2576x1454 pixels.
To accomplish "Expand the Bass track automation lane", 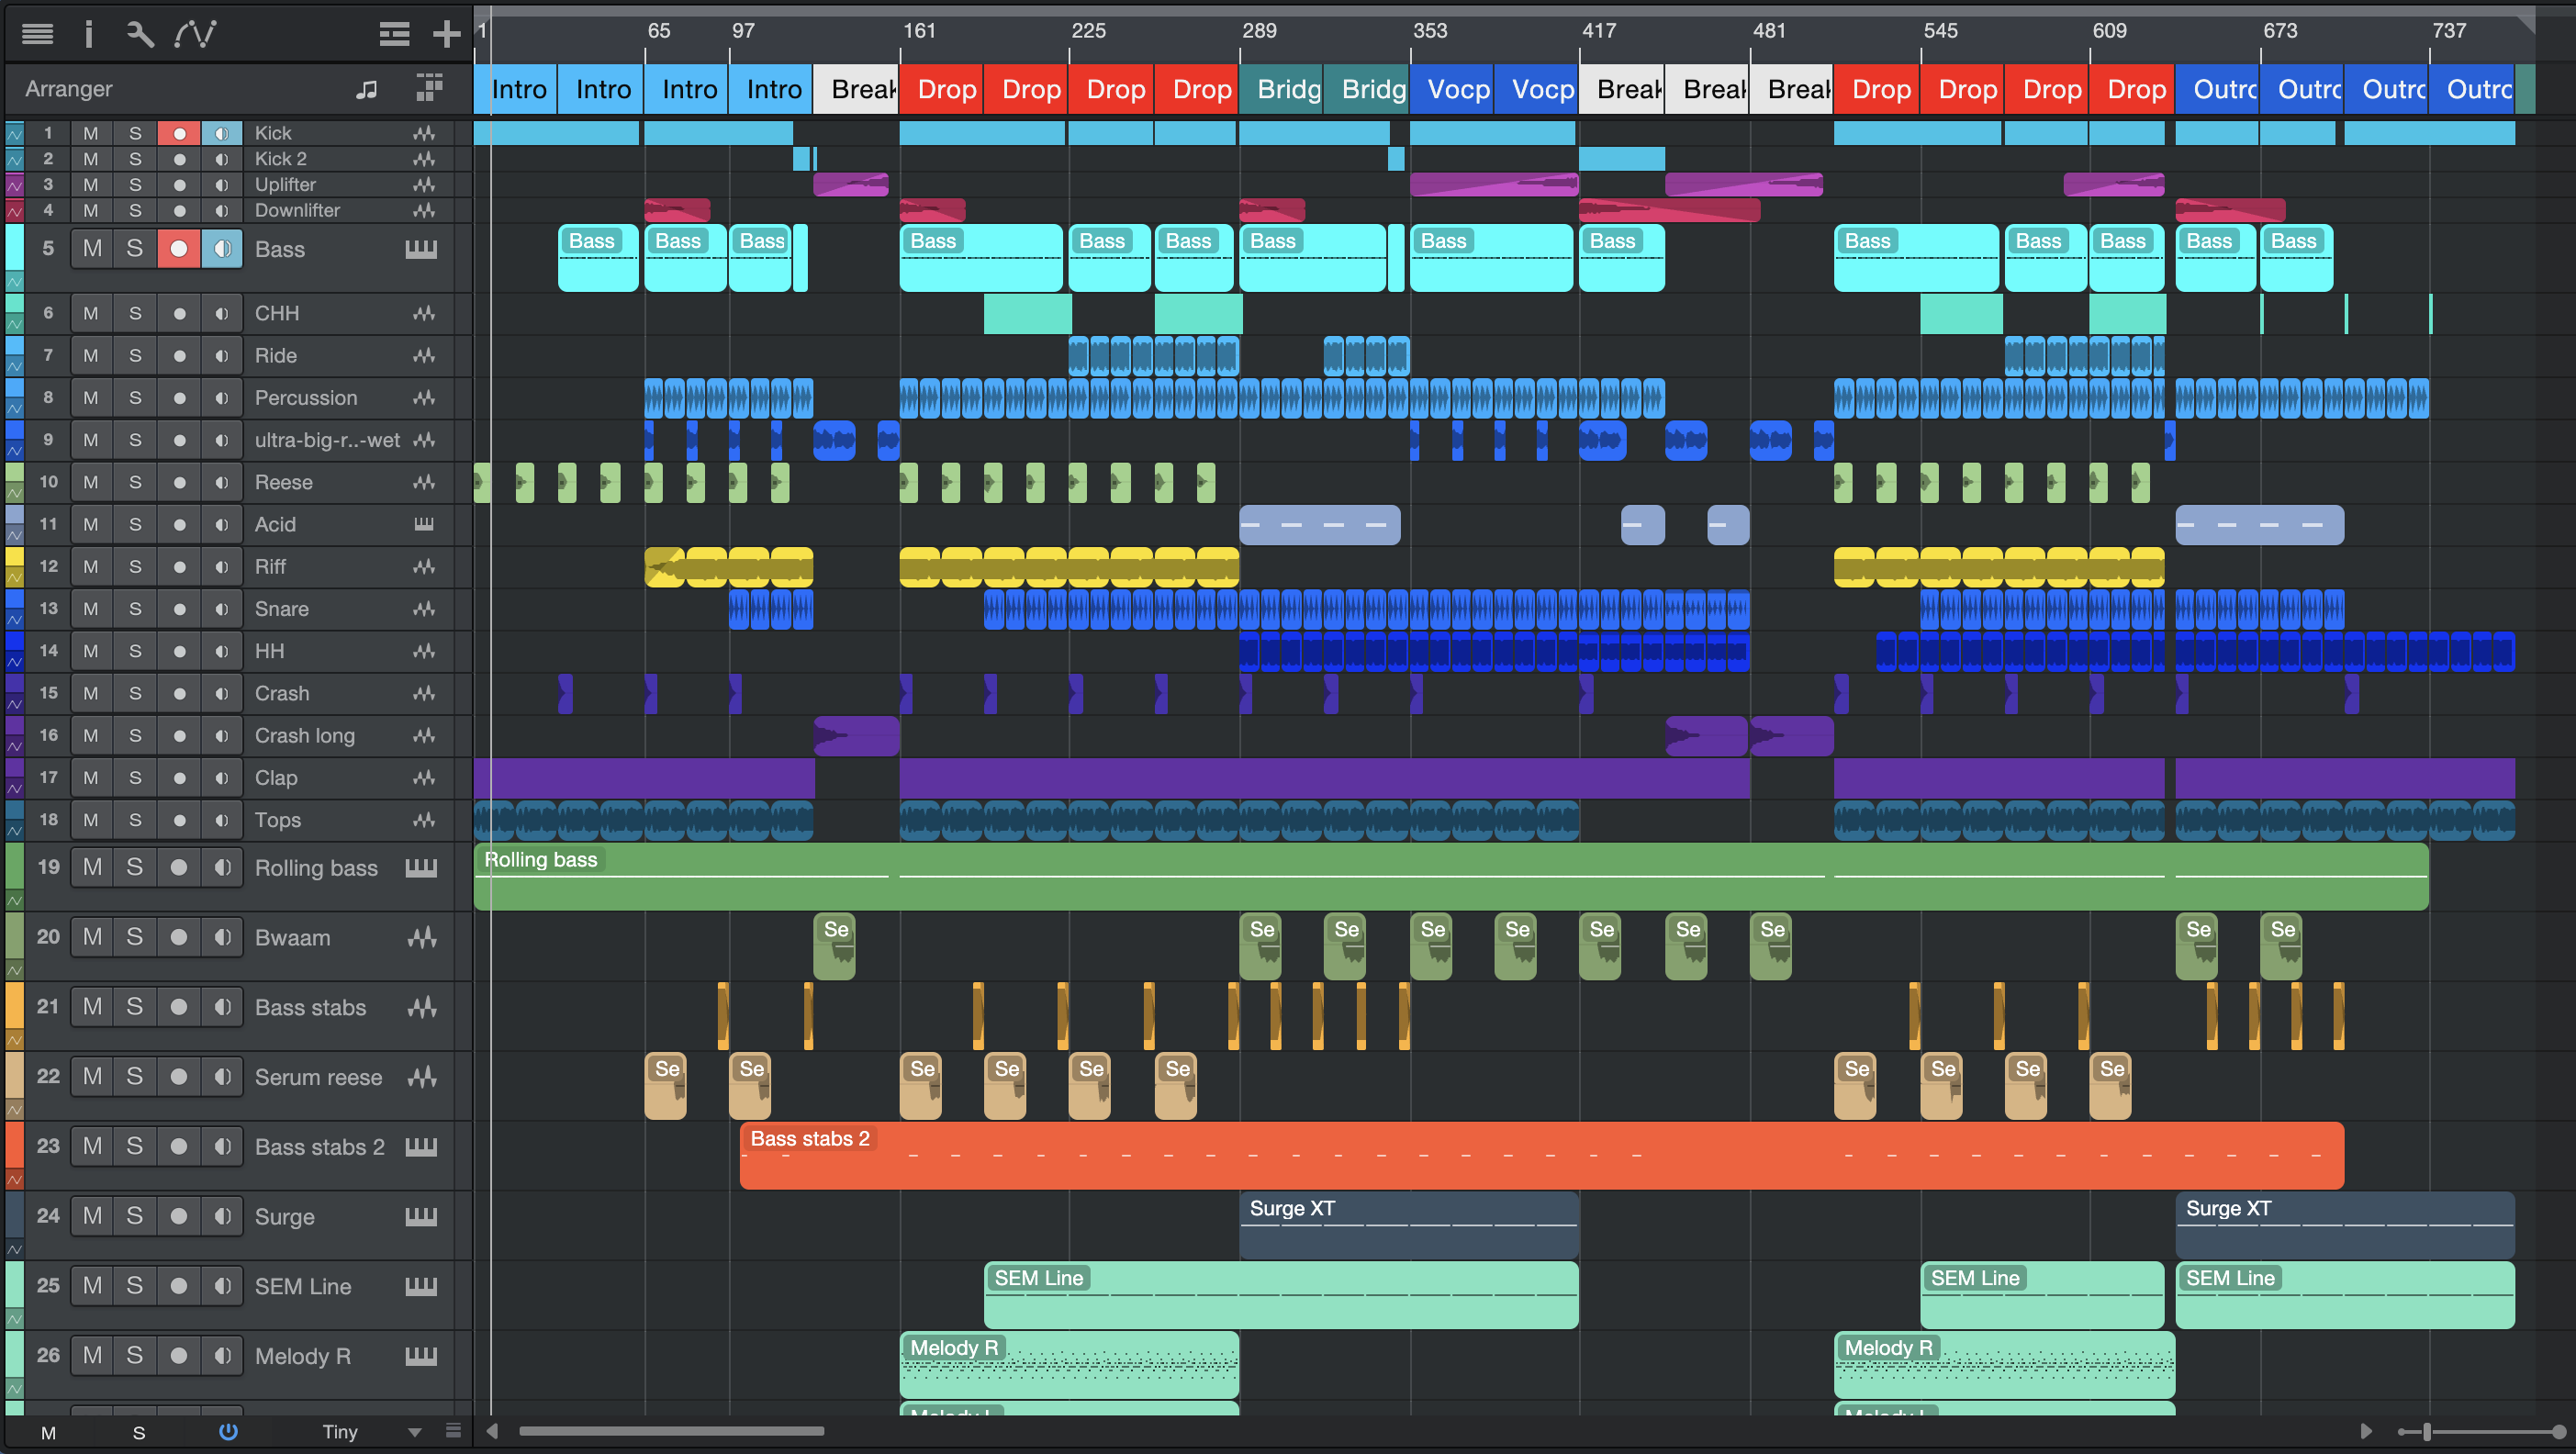I will pos(14,283).
